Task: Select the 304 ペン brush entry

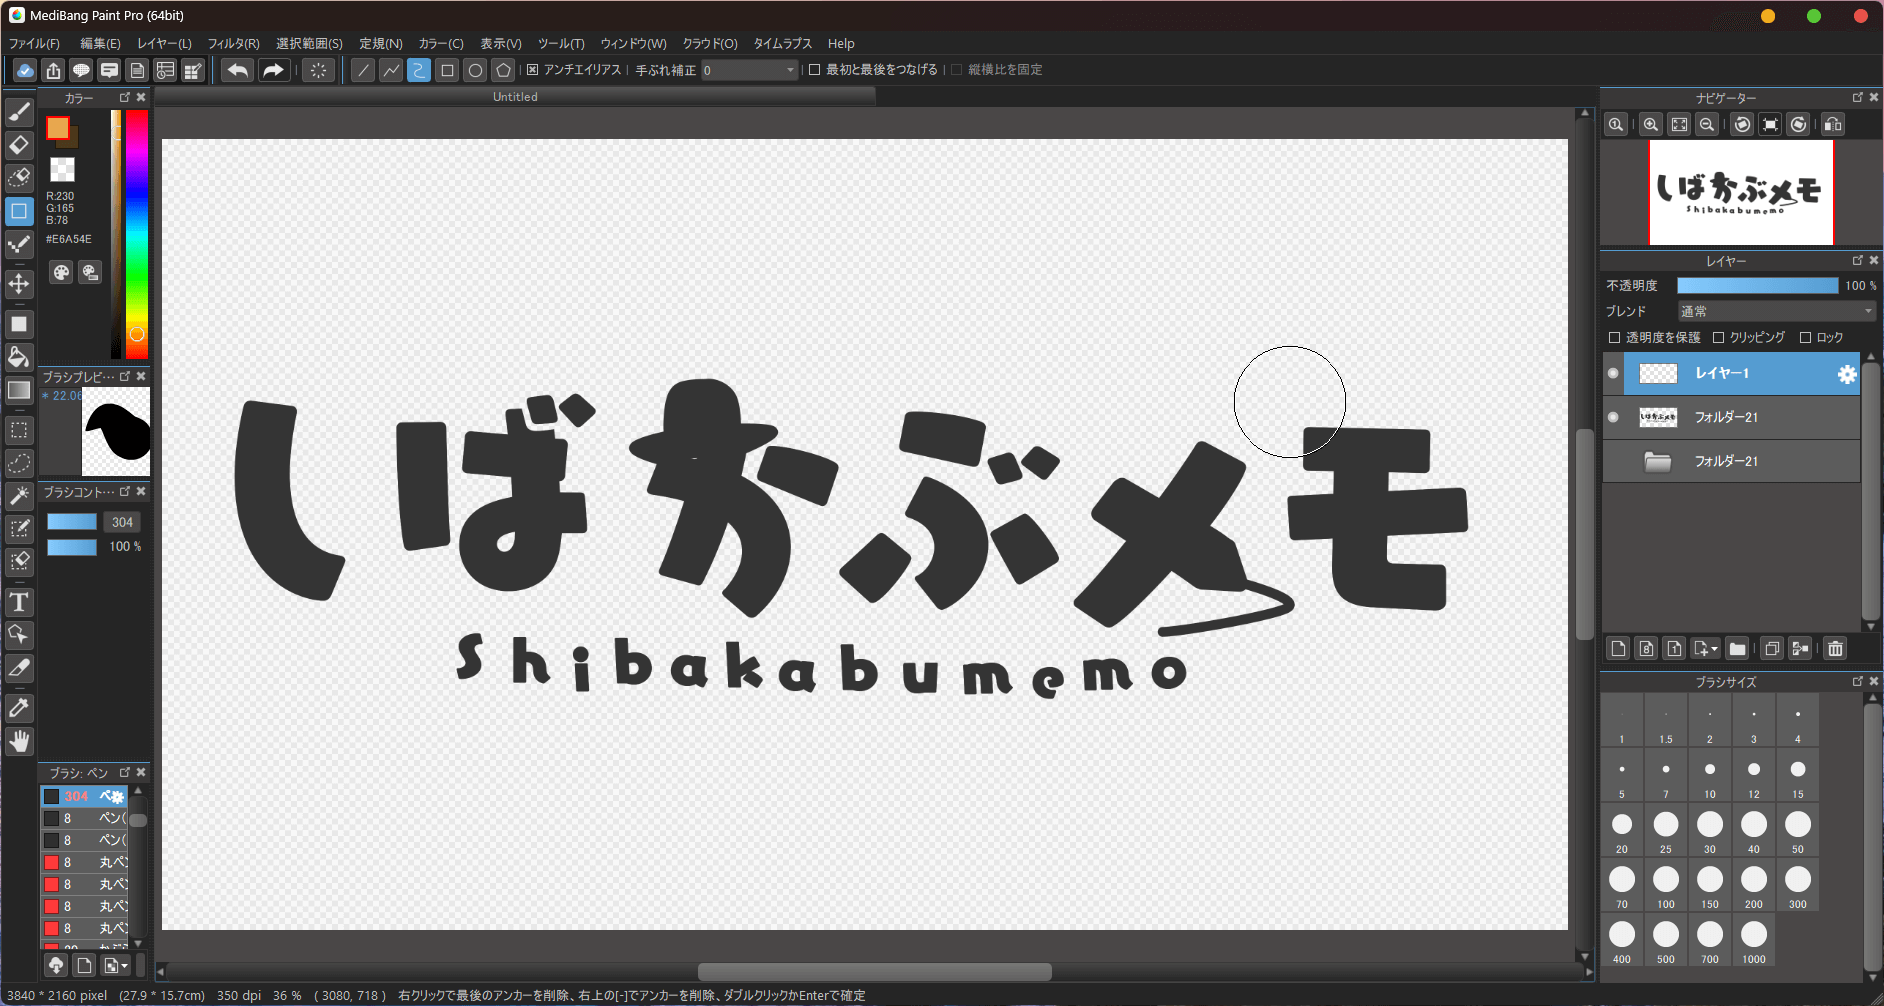Action: click(x=84, y=797)
